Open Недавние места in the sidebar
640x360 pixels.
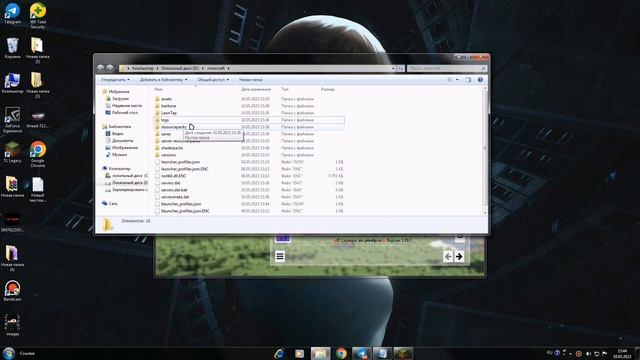click(x=123, y=106)
